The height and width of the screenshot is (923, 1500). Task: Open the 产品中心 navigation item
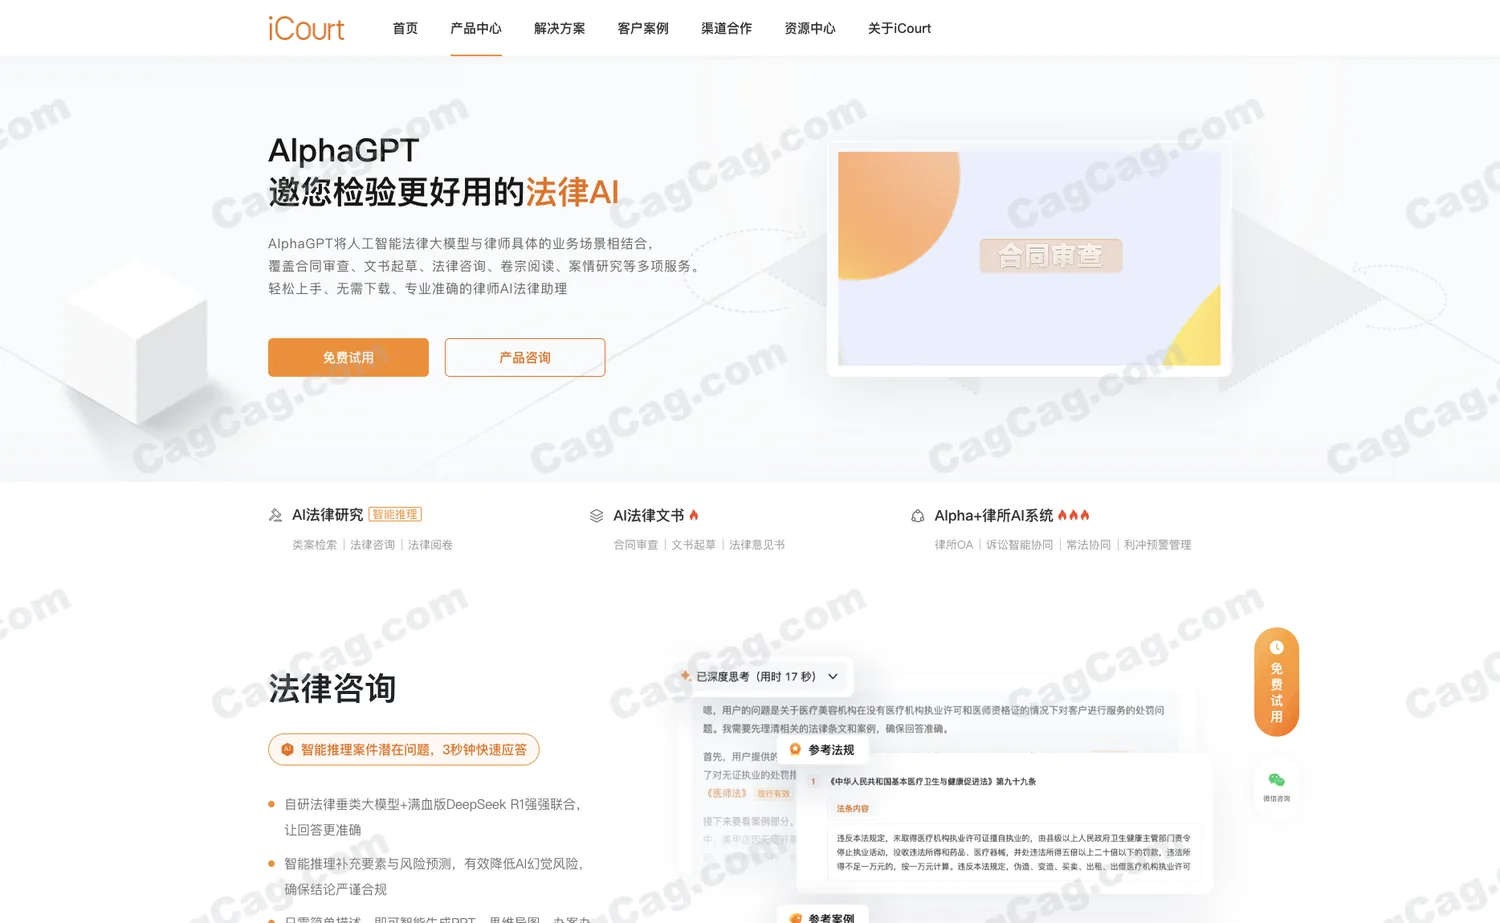476,28
